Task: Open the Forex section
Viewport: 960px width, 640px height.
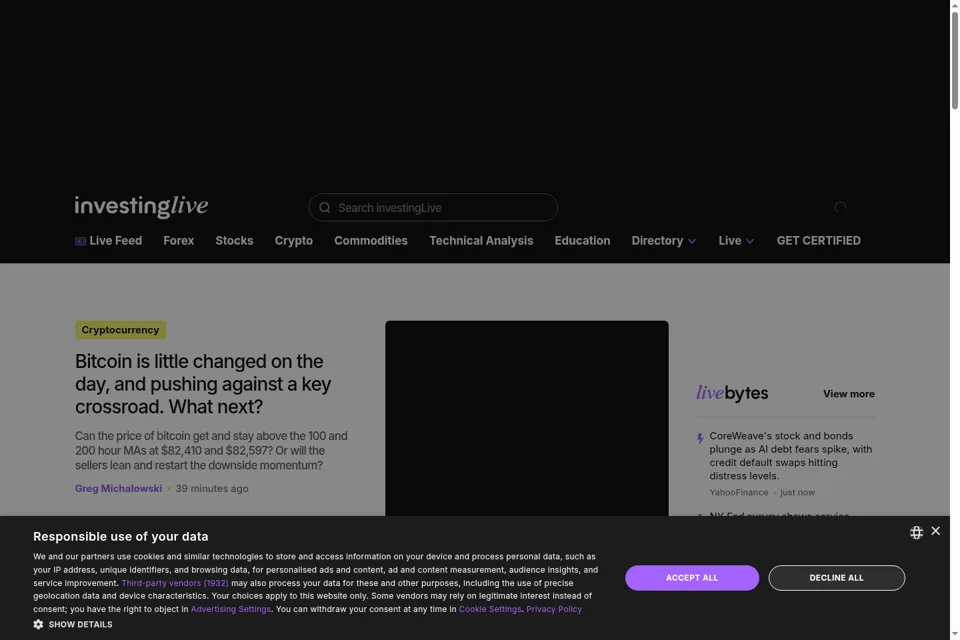Action: [x=179, y=241]
